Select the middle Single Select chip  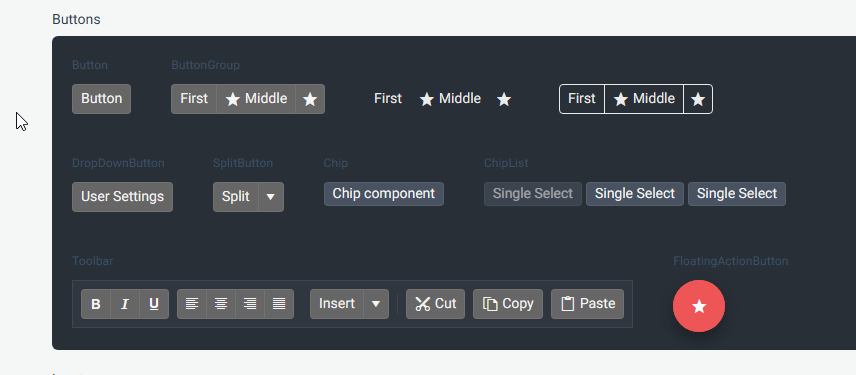635,194
